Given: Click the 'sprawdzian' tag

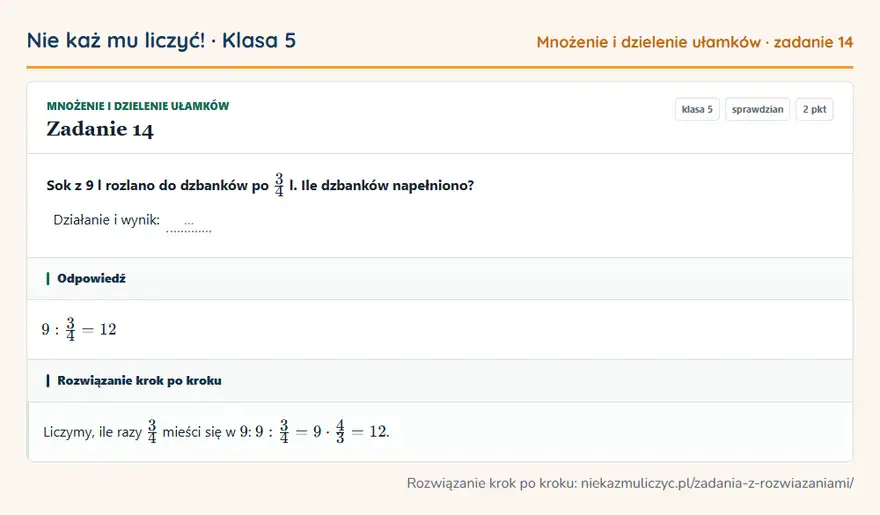Looking at the screenshot, I should [x=757, y=109].
